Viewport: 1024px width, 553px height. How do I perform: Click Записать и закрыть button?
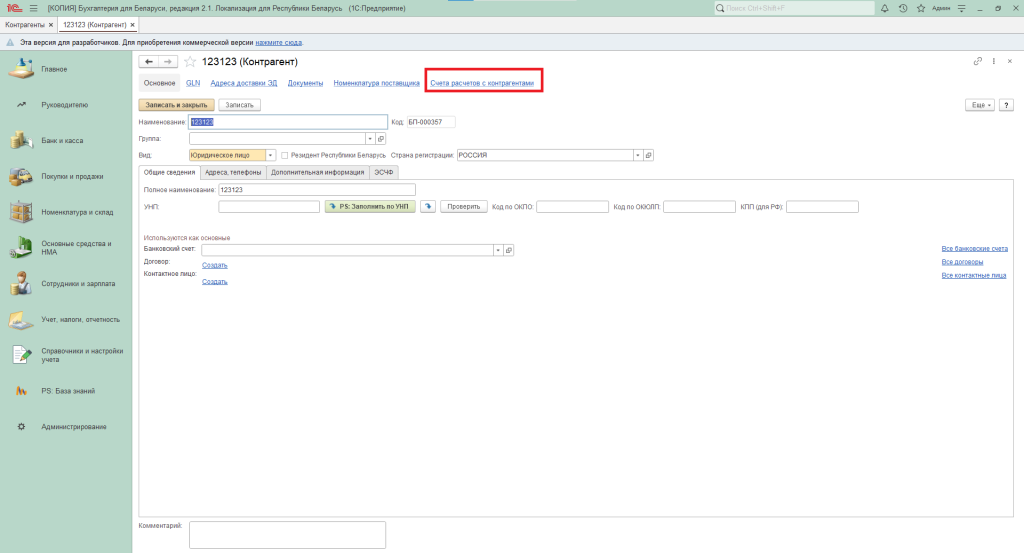click(x=175, y=104)
